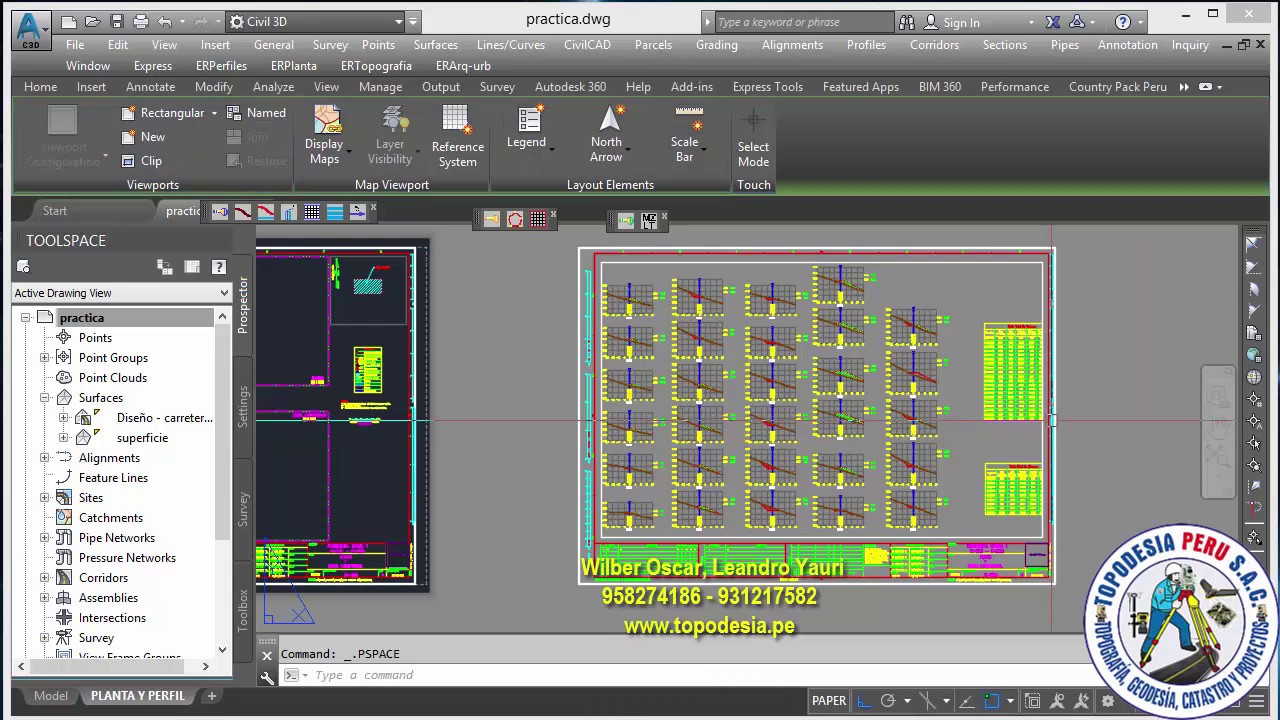Switch to the Model layout tab
The image size is (1280, 720).
click(51, 696)
